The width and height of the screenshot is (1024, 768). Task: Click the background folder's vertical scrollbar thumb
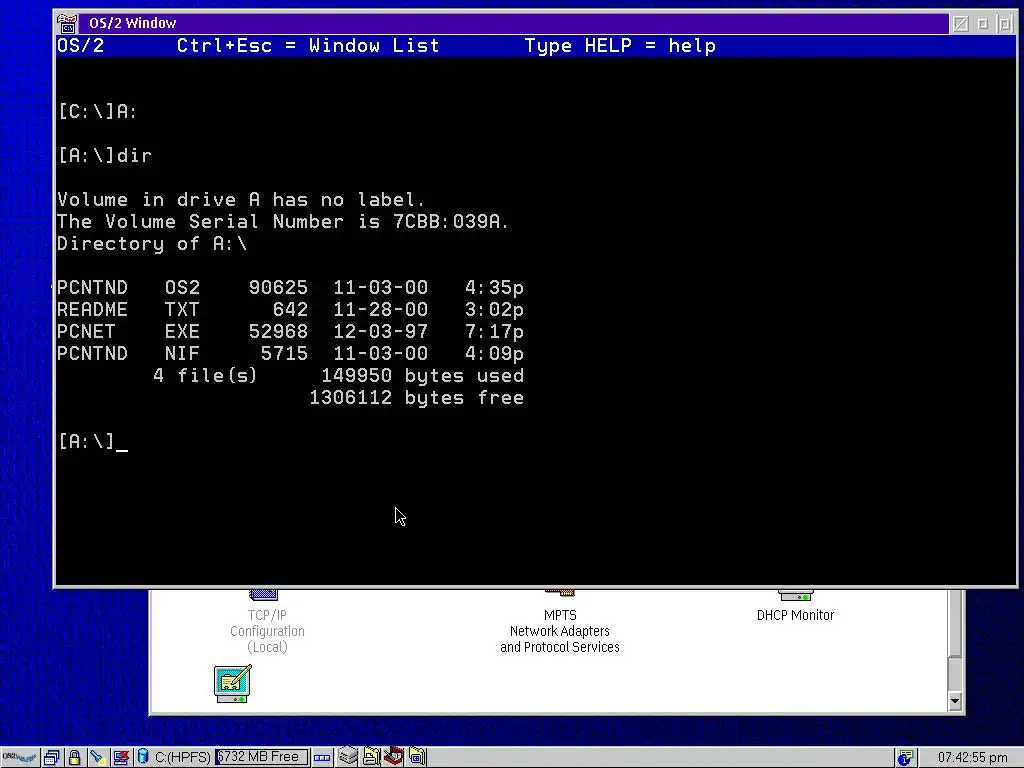click(955, 624)
